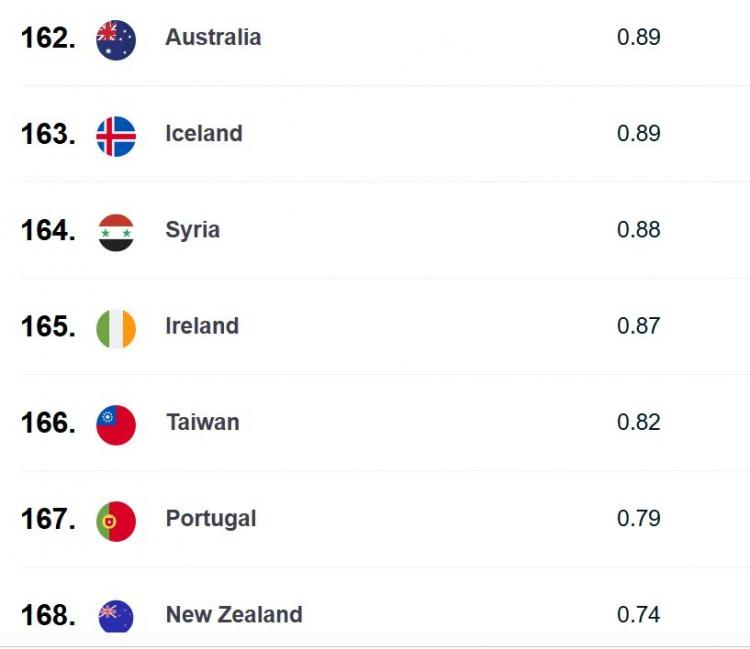This screenshot has width=750, height=649.
Task: Click the Portugal flag icon
Action: point(116,521)
